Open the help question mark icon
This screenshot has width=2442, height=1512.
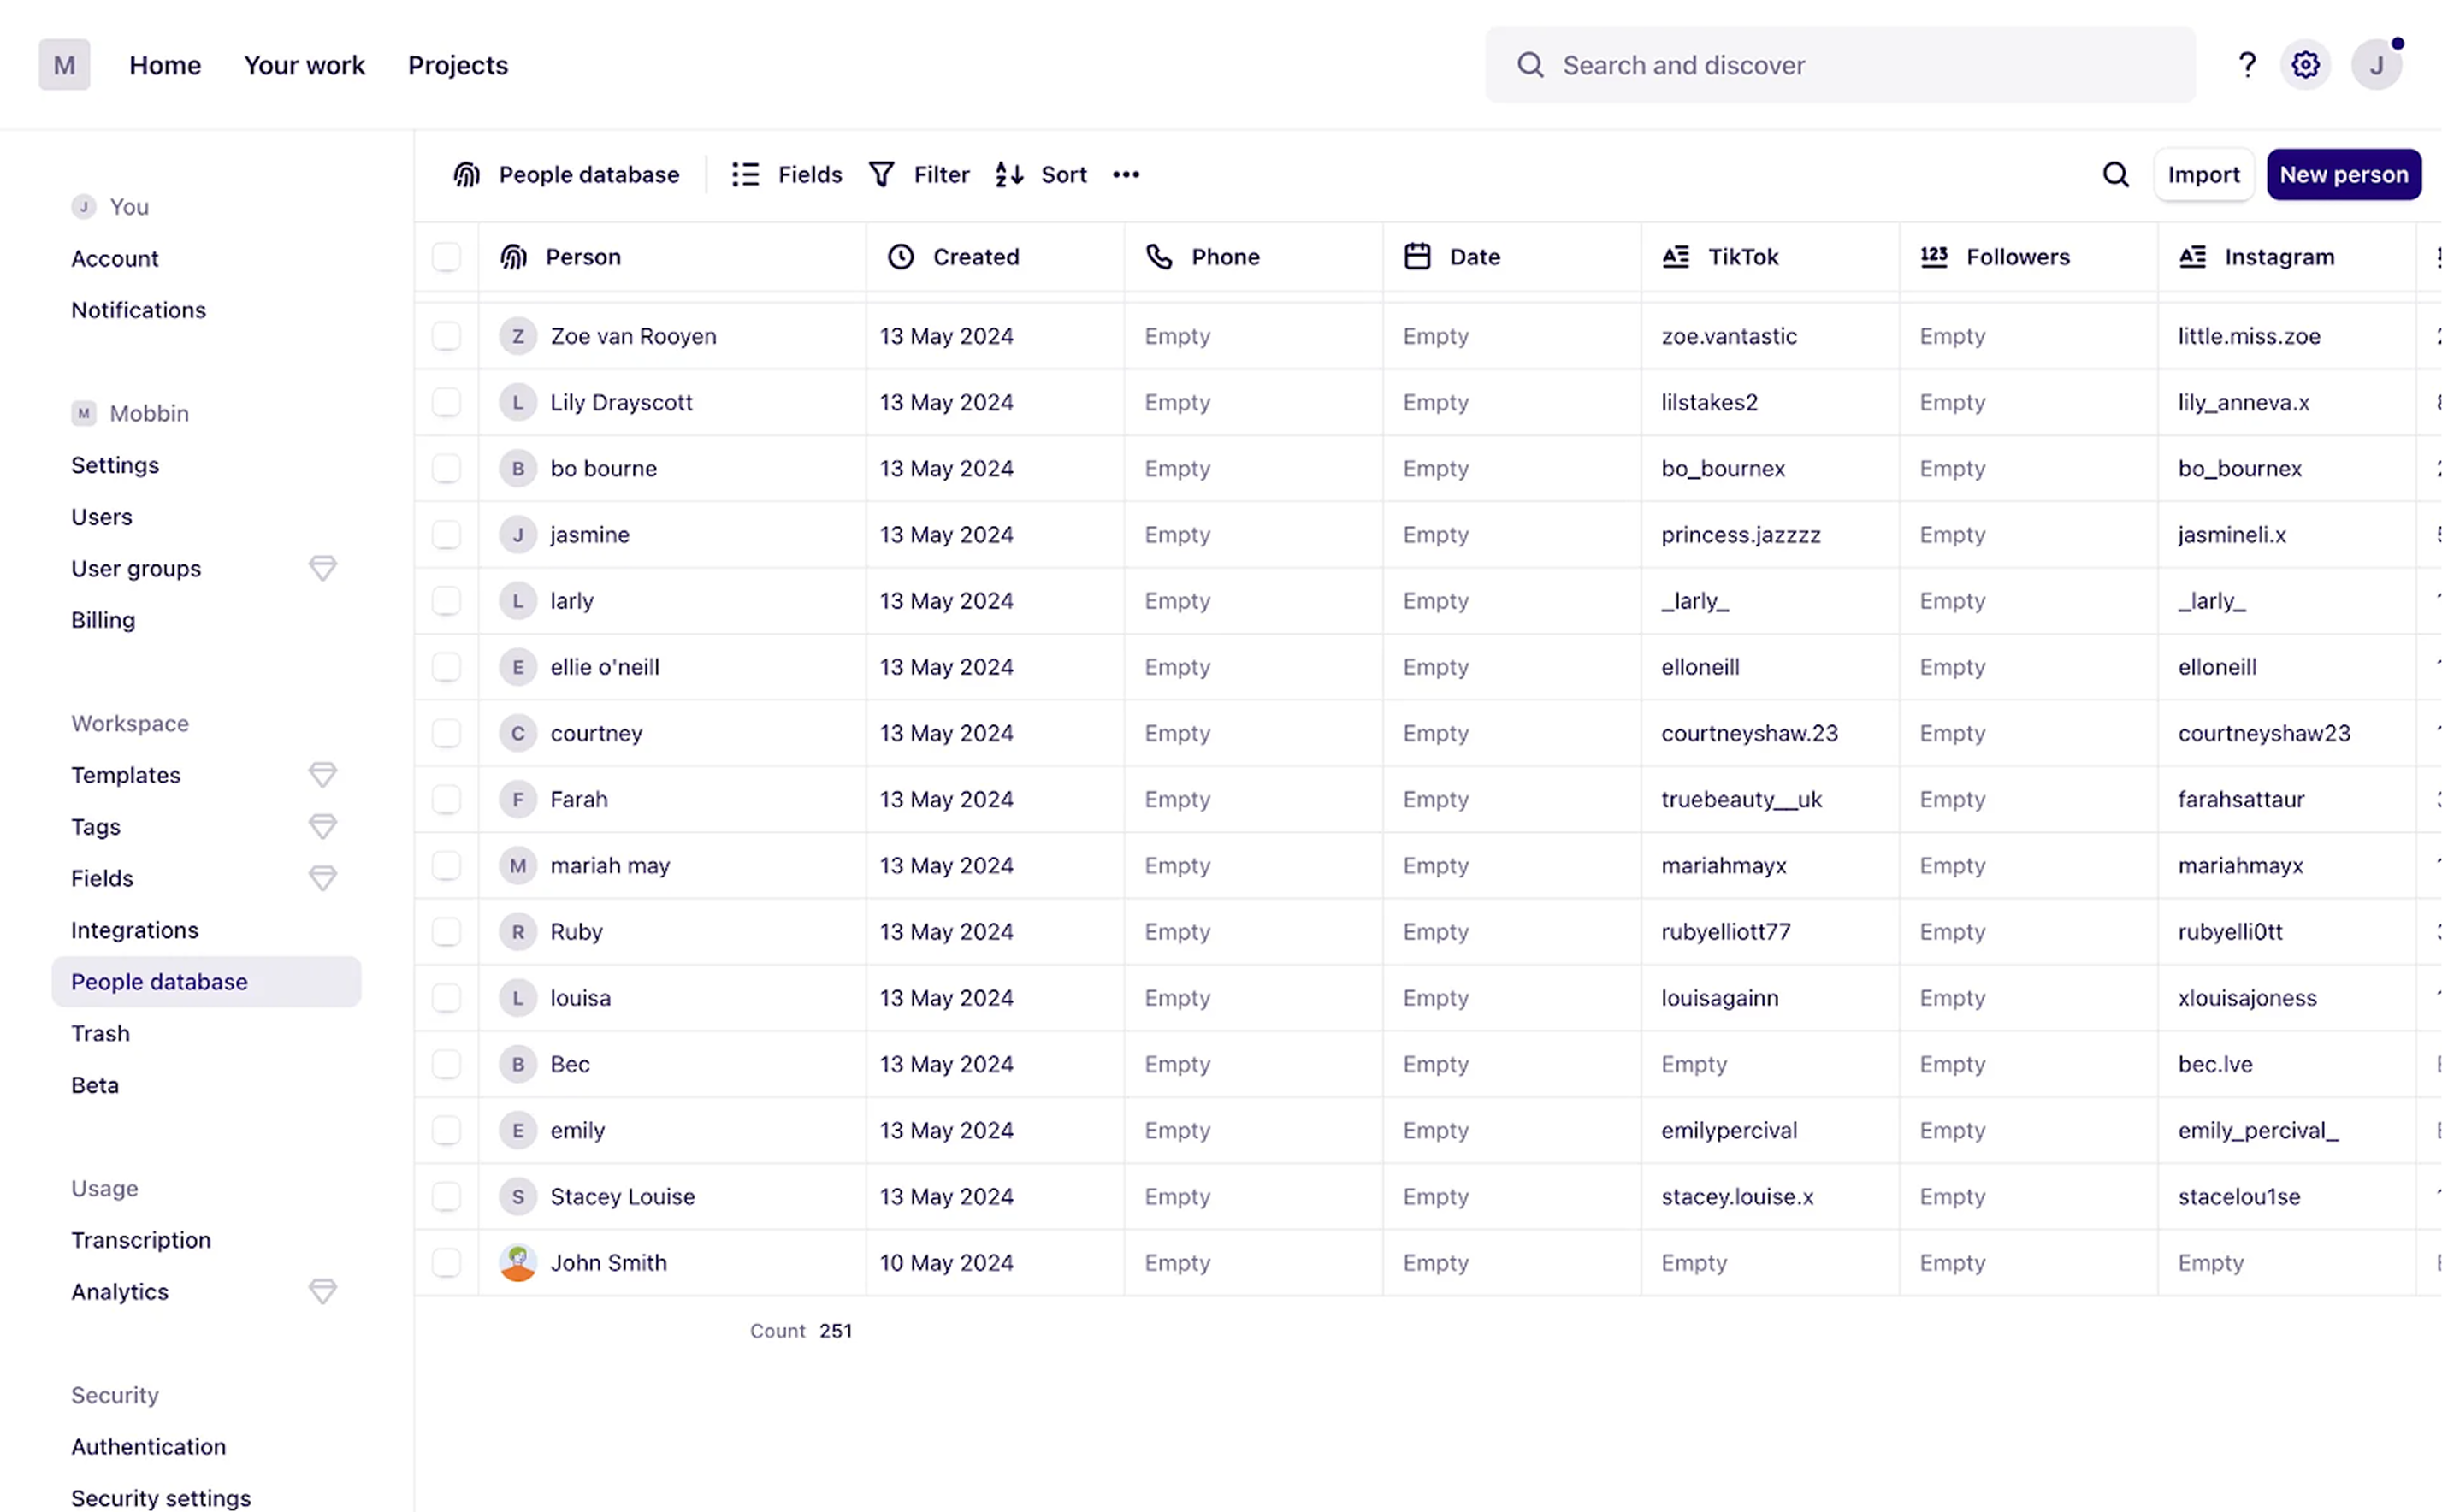pyautogui.click(x=2247, y=65)
